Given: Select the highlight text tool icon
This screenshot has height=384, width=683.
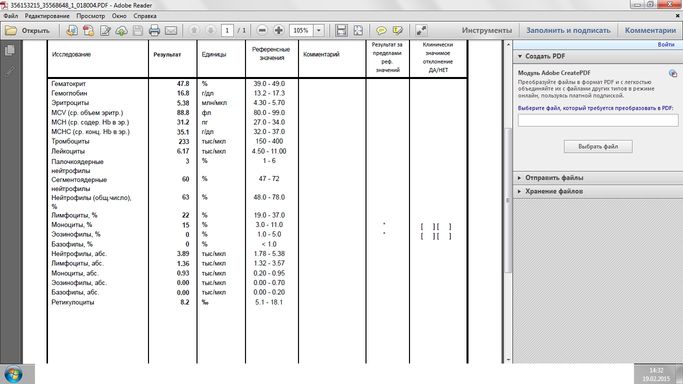Looking at the screenshot, I should (x=398, y=30).
